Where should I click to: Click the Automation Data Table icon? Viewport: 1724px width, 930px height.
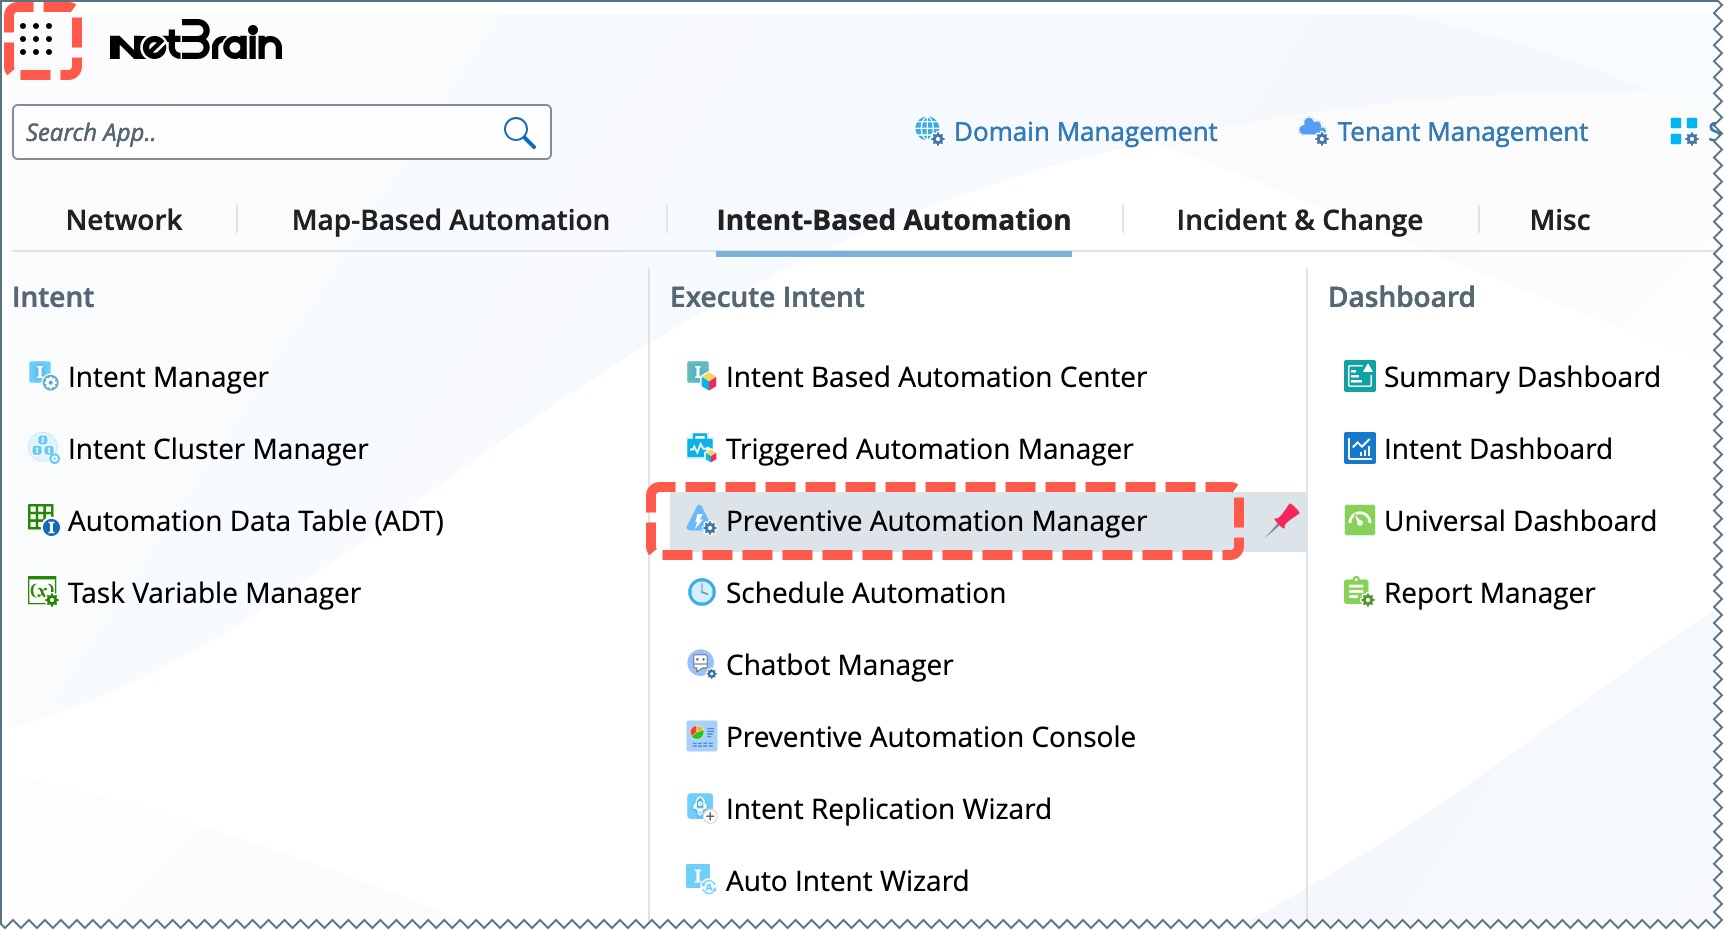click(43, 520)
